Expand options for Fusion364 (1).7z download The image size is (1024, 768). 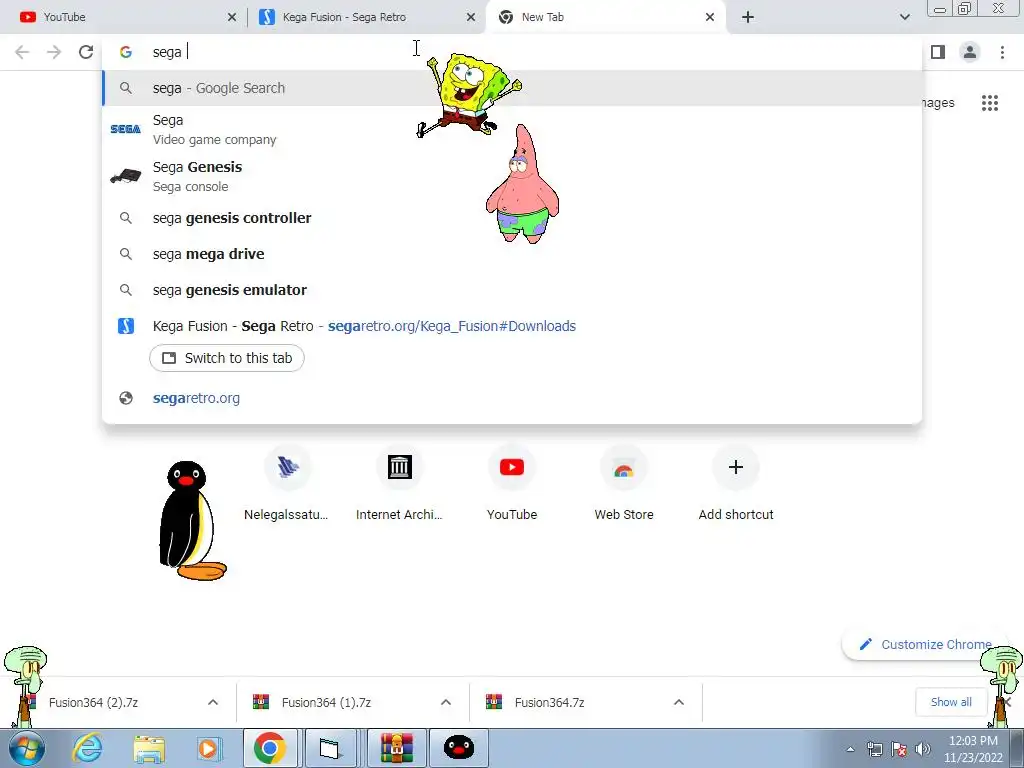coord(446,703)
